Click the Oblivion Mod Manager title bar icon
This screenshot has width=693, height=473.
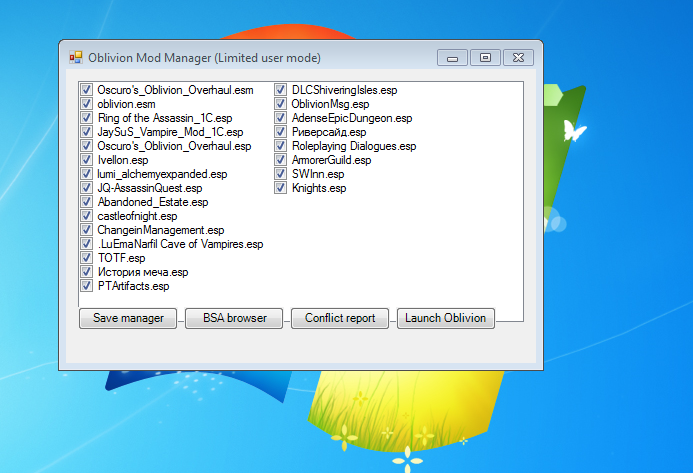click(x=76, y=57)
